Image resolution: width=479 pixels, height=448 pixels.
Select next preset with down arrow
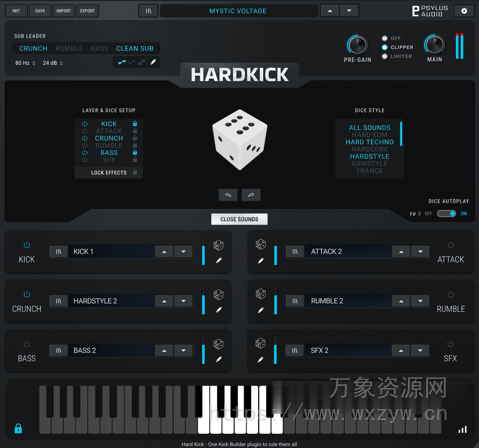coord(349,11)
